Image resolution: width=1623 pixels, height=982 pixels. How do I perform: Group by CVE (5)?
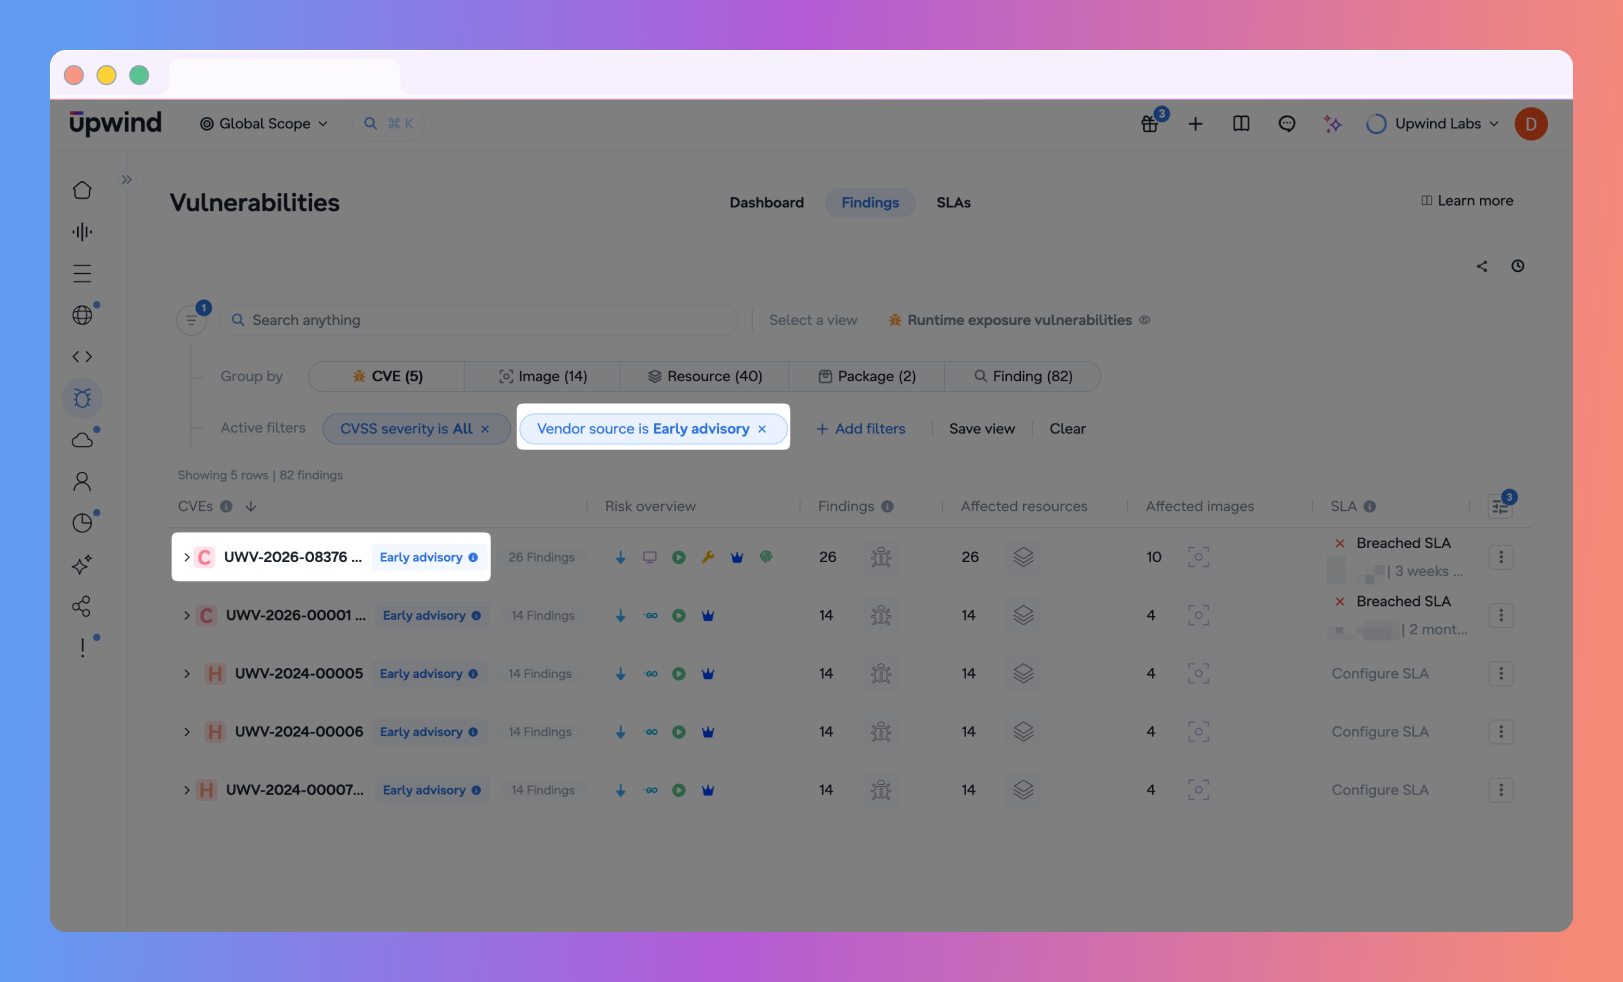click(x=387, y=376)
